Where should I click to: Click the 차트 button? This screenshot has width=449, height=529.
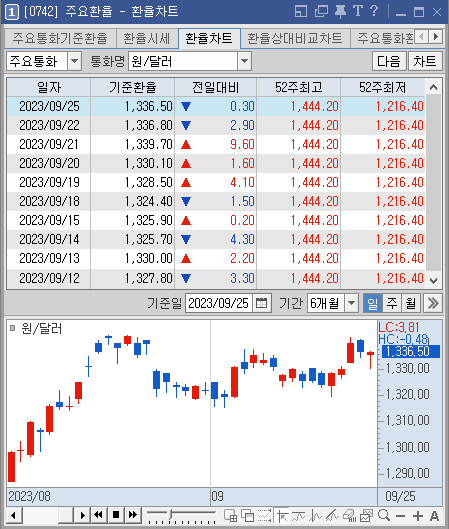[425, 61]
